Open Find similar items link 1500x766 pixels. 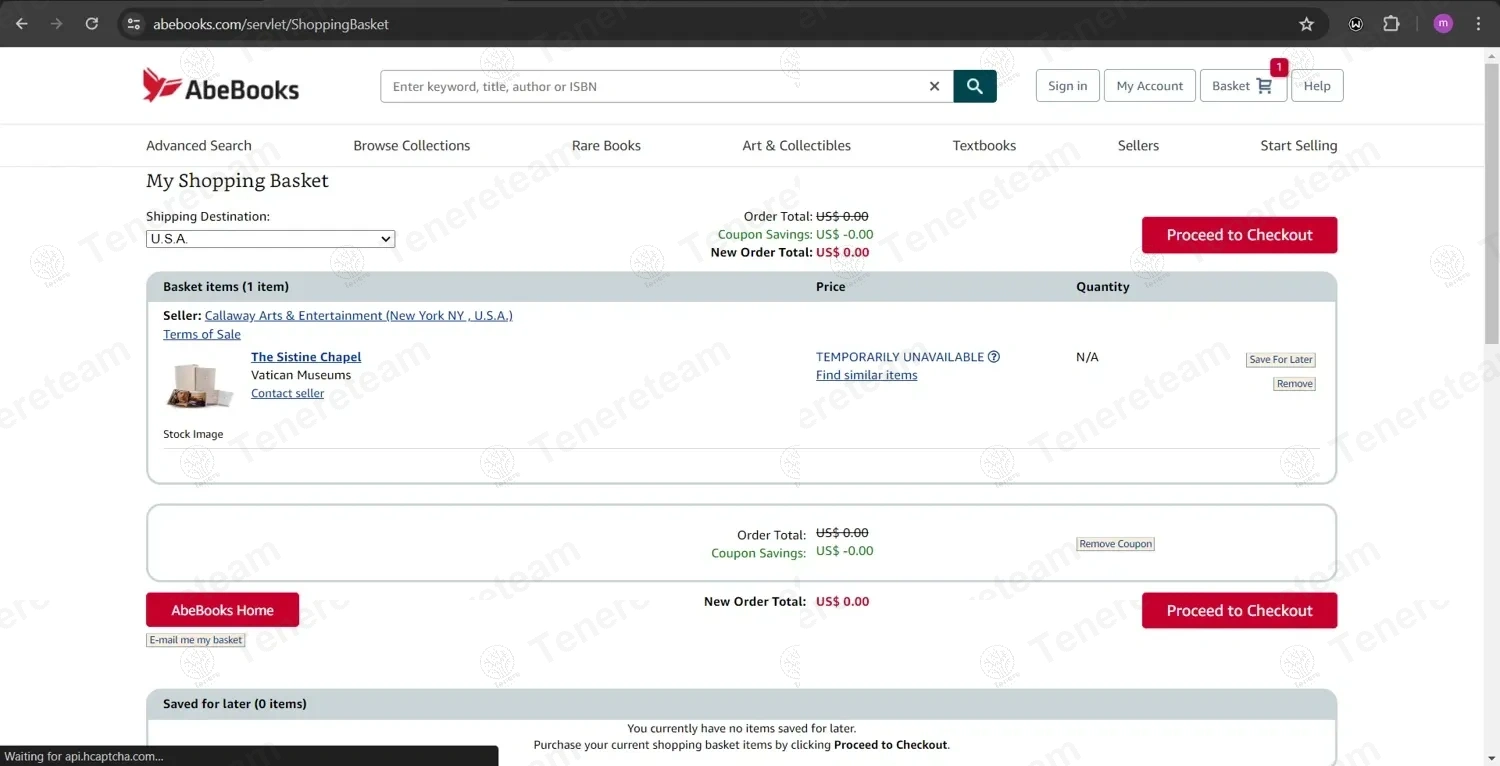click(866, 376)
